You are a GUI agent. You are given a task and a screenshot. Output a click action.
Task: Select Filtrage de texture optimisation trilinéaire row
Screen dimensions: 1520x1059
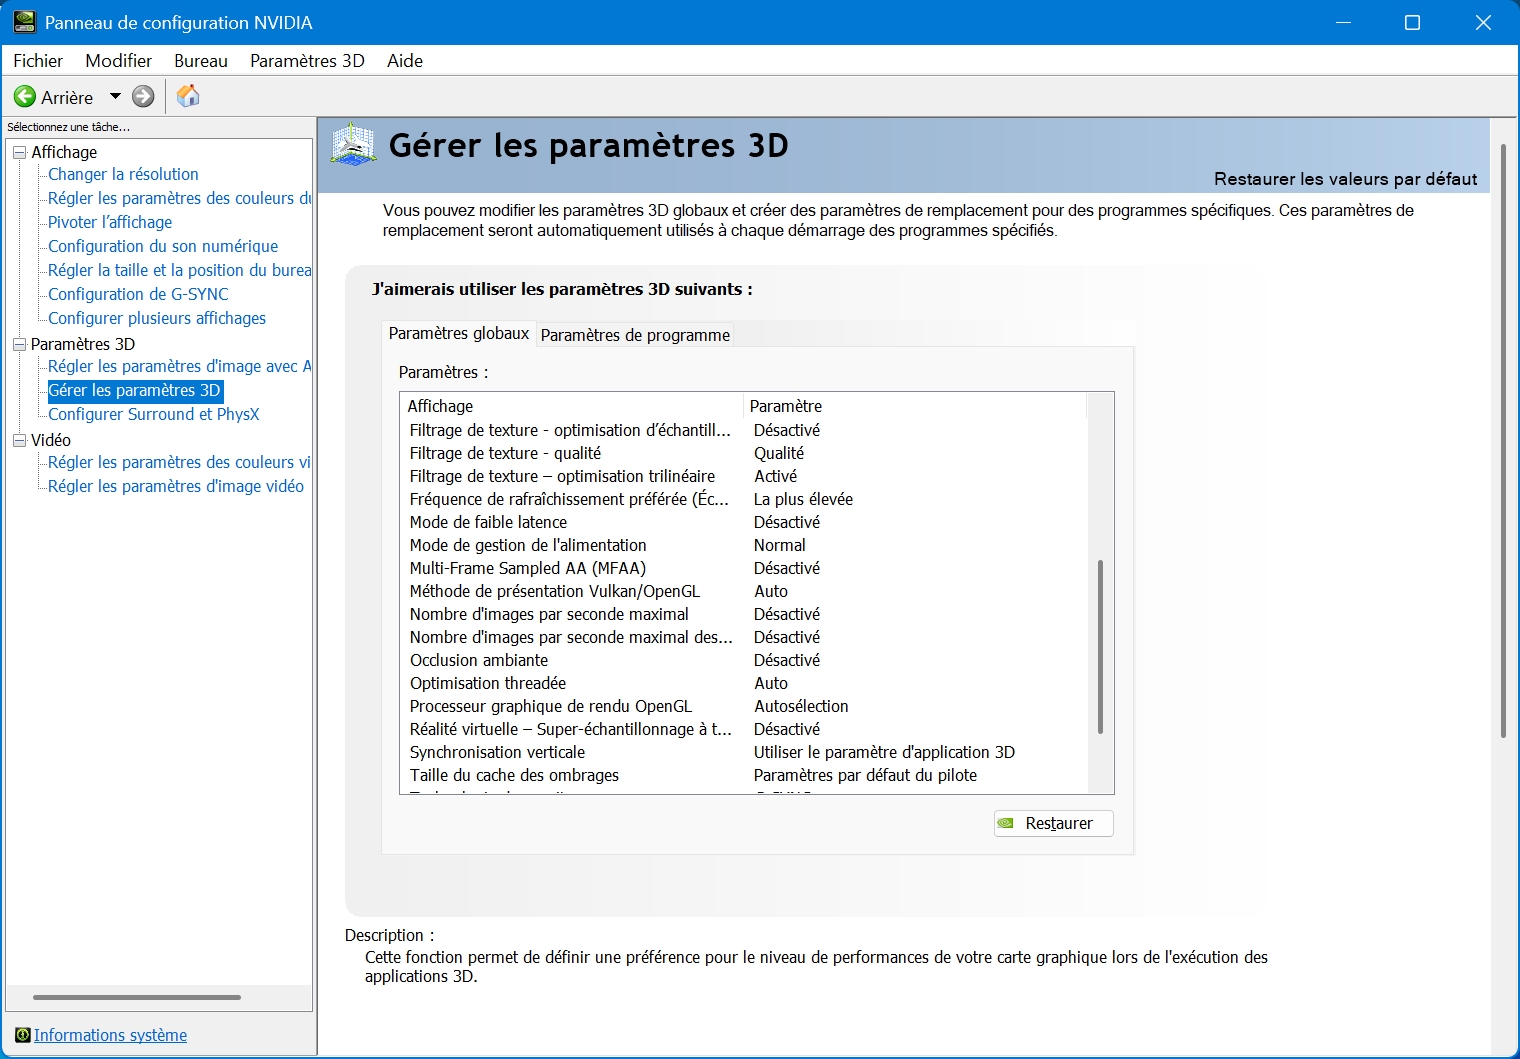pos(742,476)
